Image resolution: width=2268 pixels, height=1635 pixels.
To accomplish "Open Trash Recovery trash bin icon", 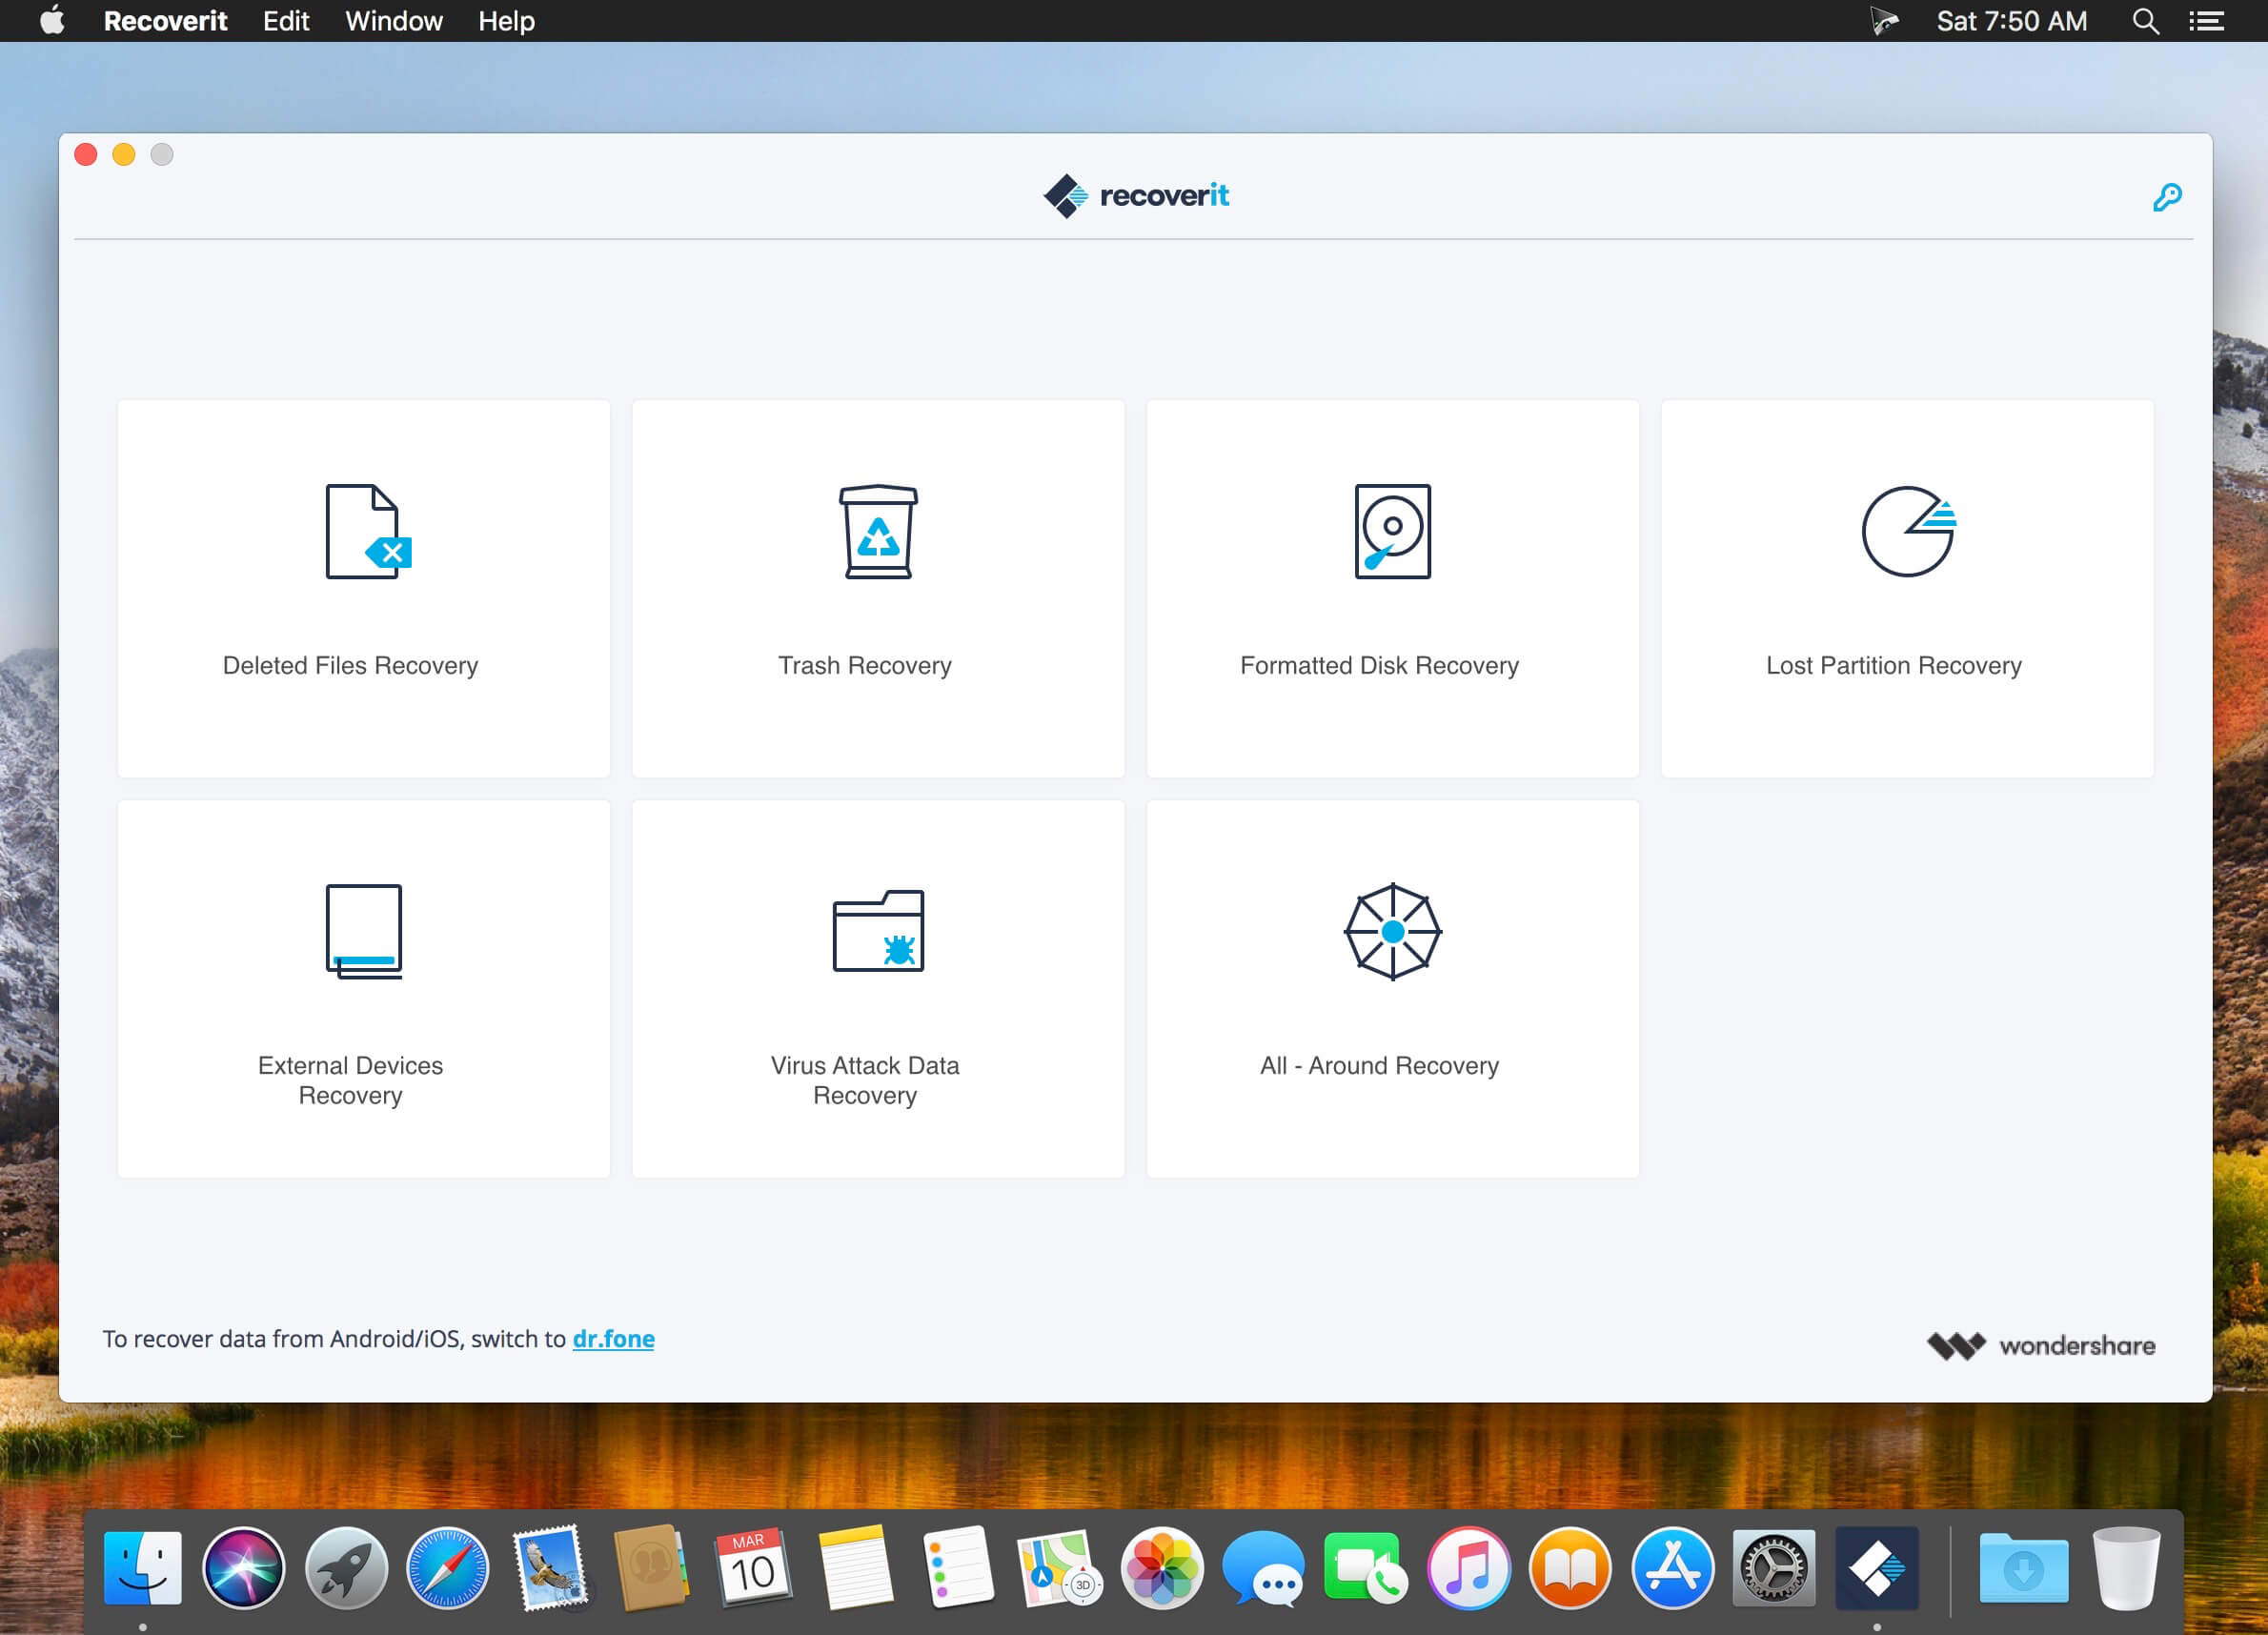I will click(x=877, y=531).
